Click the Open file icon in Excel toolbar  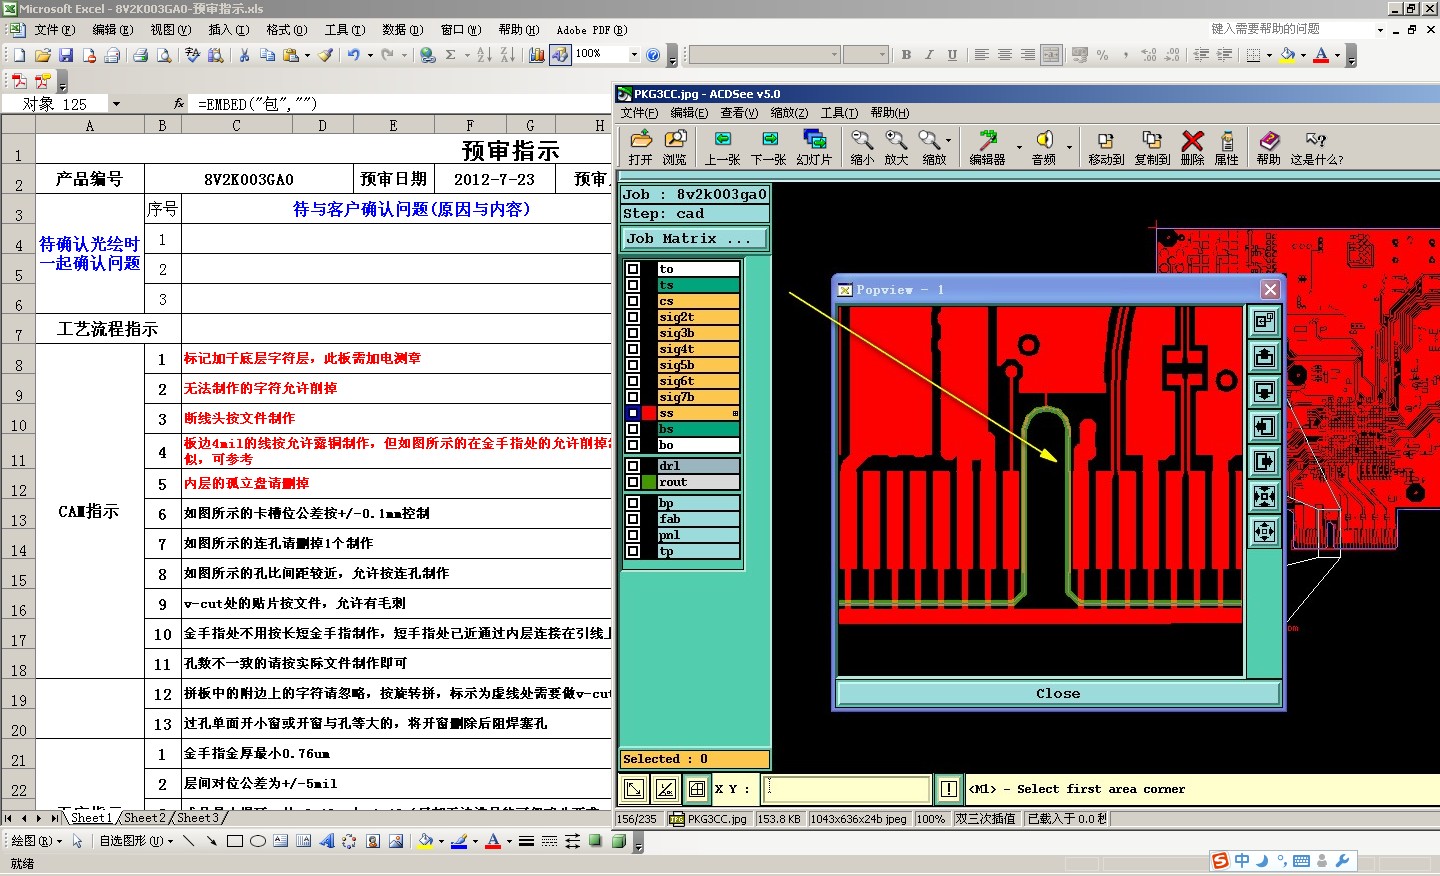(42, 55)
